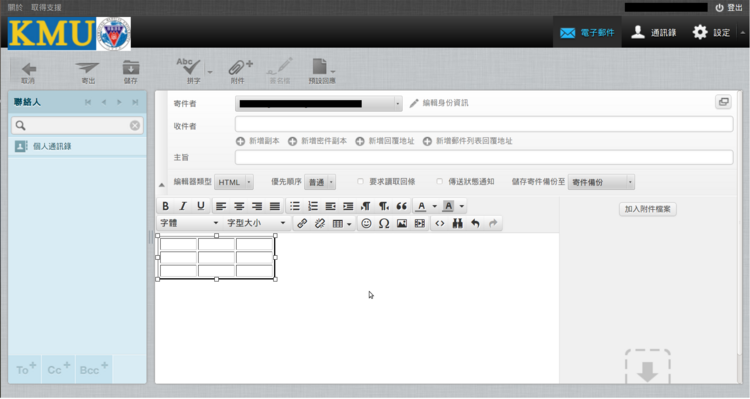This screenshot has height=399, width=750.
Task: Click the 加入附件檔案 button
Action: 648,209
